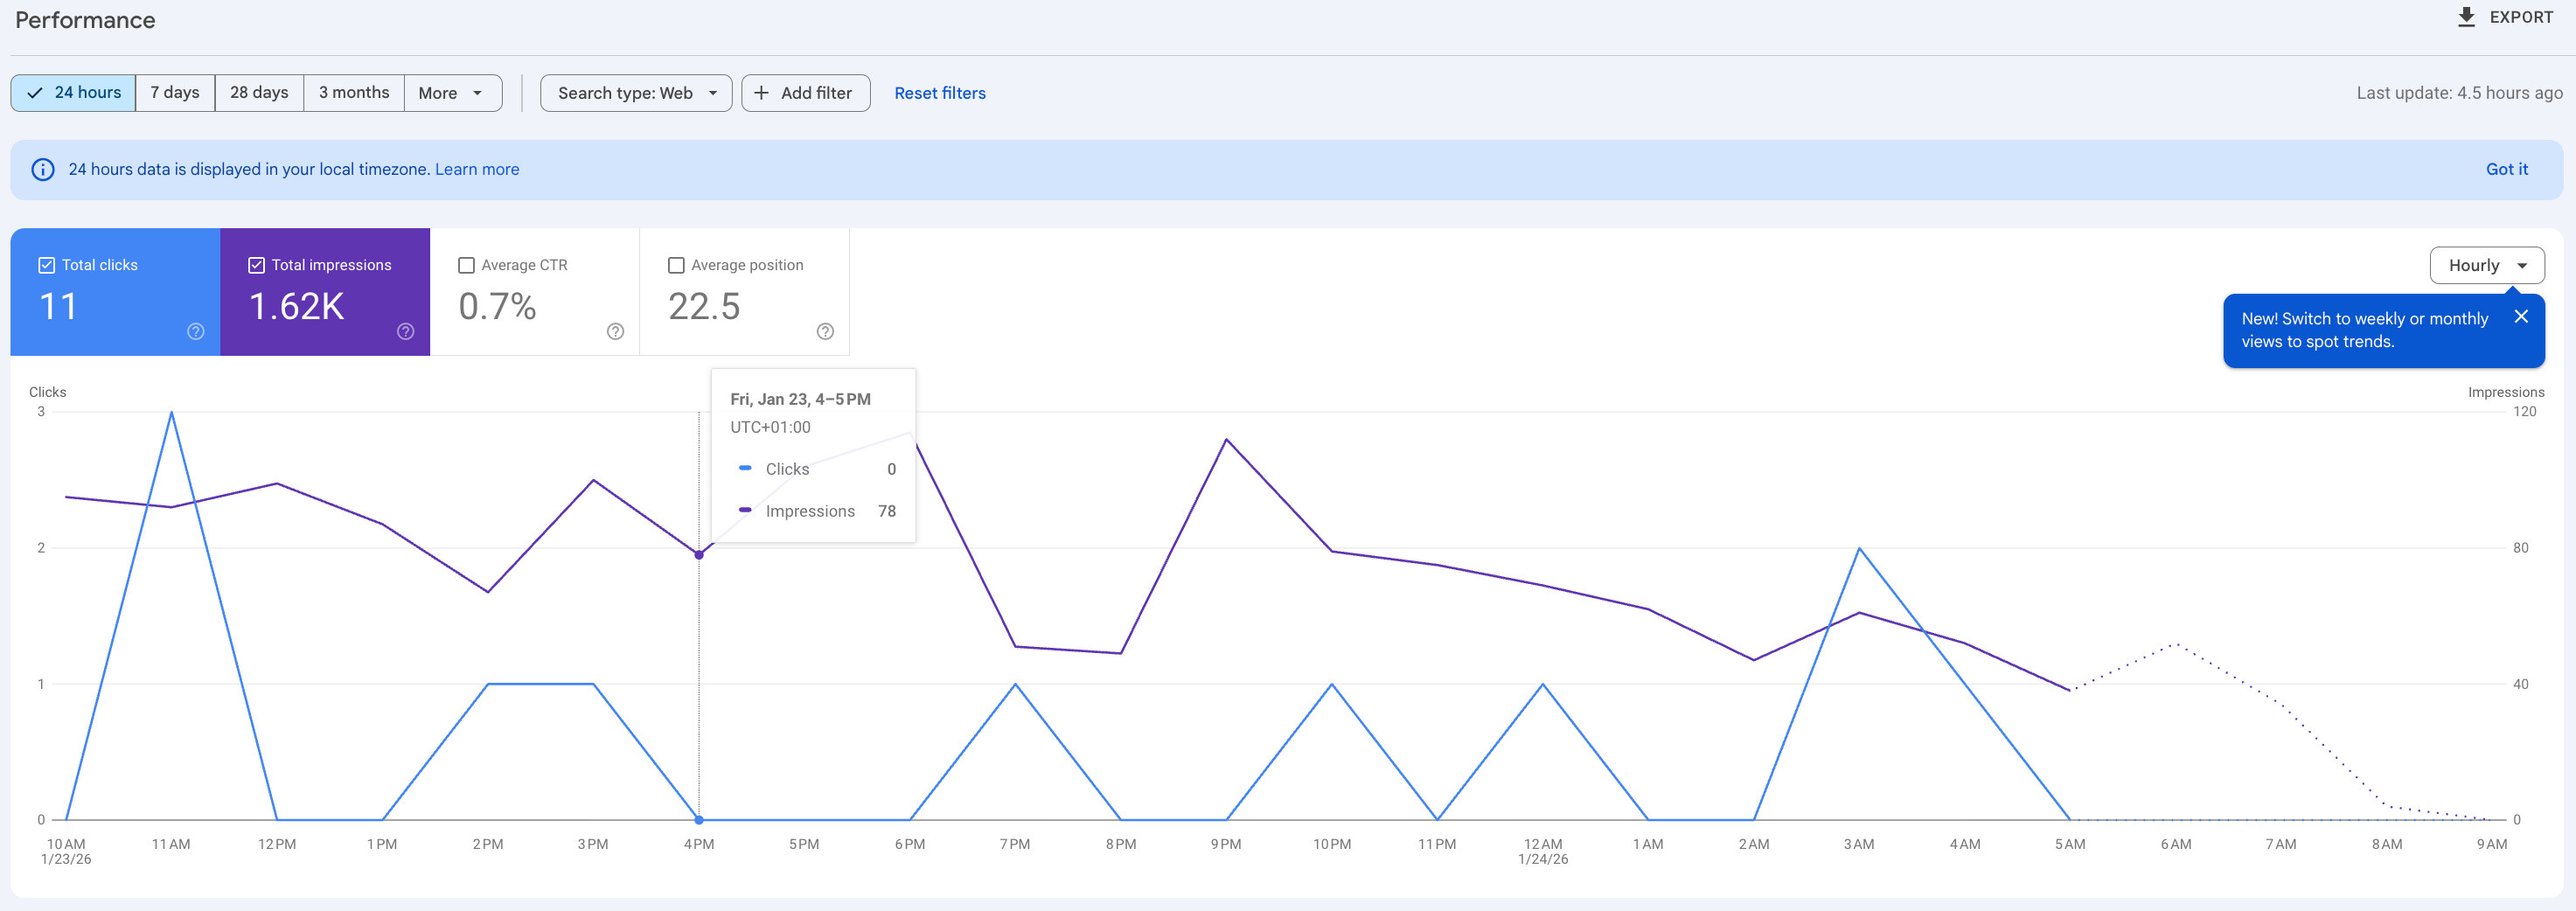Click the question mark on Total clicks card
The width and height of the screenshot is (2576, 911).
point(196,332)
